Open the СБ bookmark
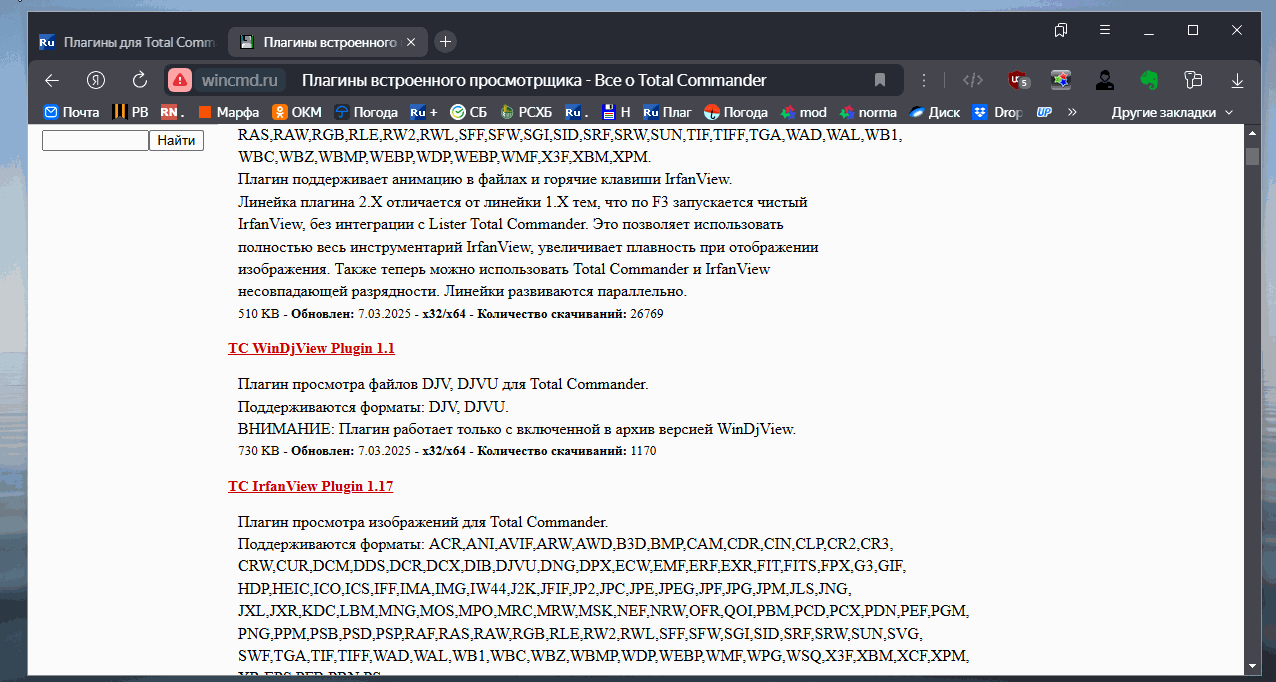This screenshot has width=1276, height=682. [469, 112]
